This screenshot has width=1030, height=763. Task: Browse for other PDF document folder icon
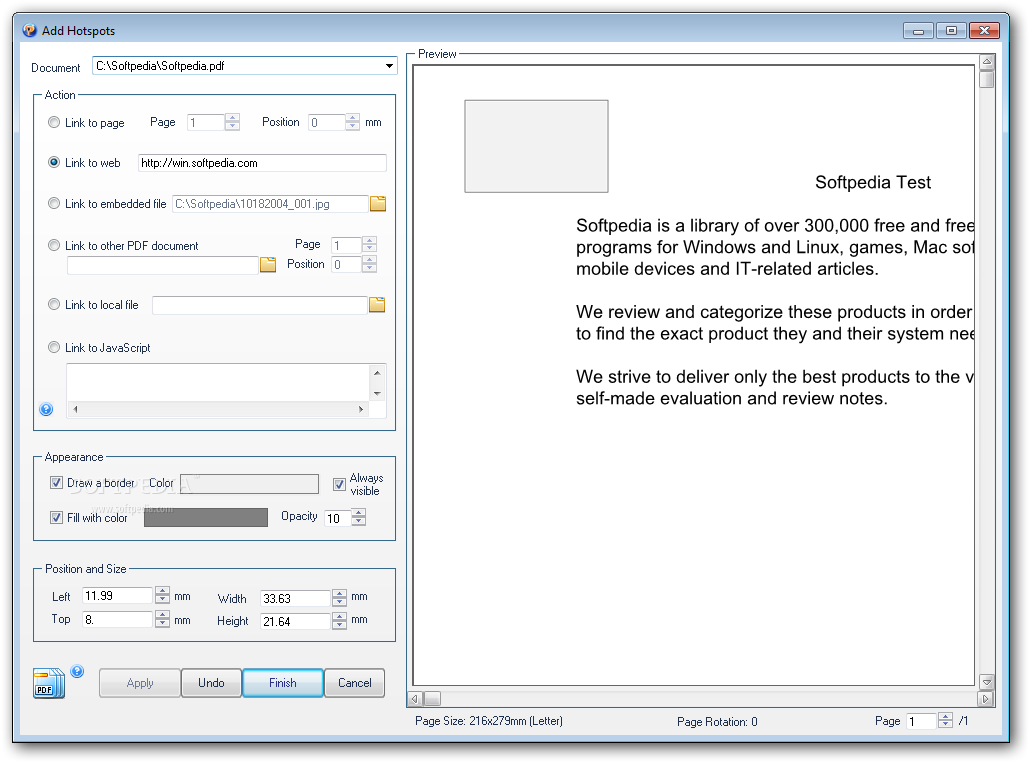pos(268,265)
